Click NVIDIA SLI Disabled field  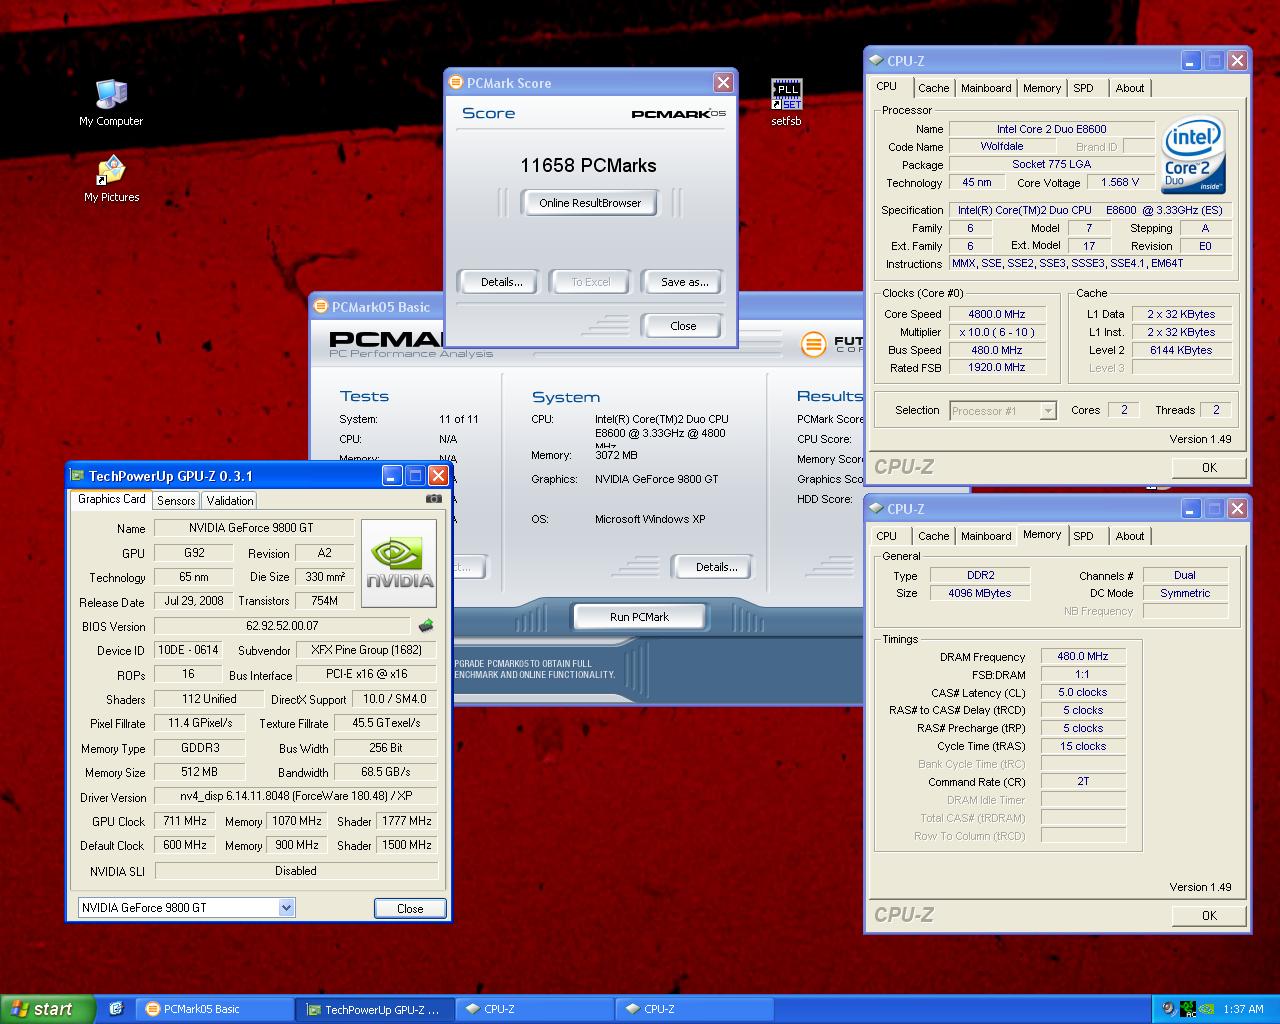pos(295,871)
